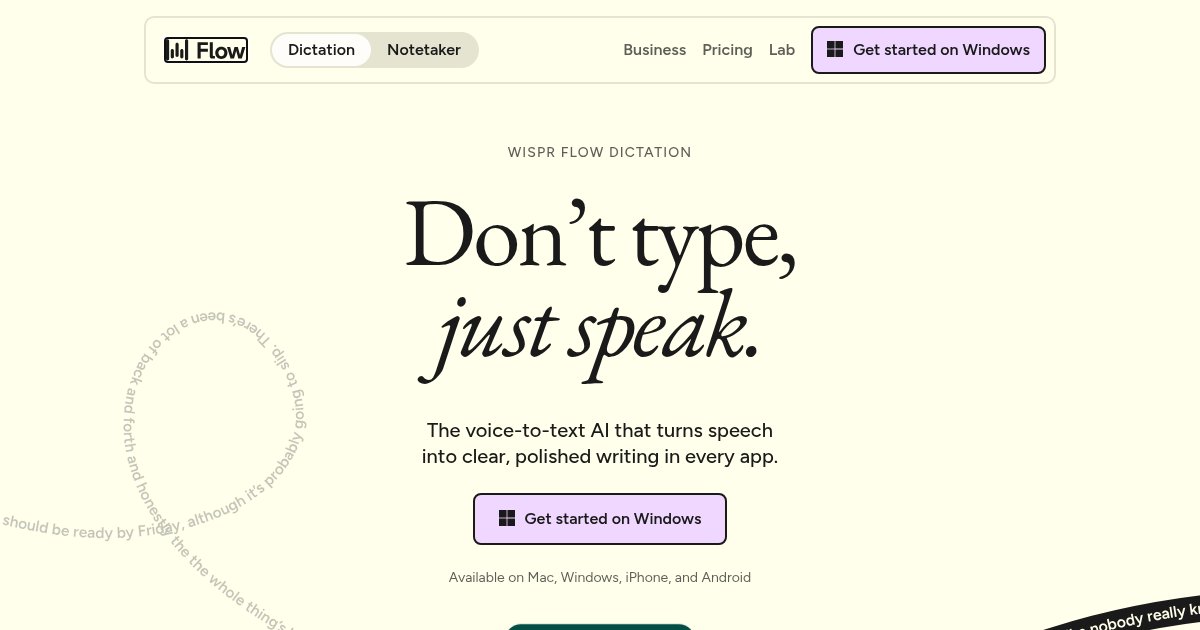Switch to the Notetaker tab
Screen dimensions: 1200x630
[424, 50]
